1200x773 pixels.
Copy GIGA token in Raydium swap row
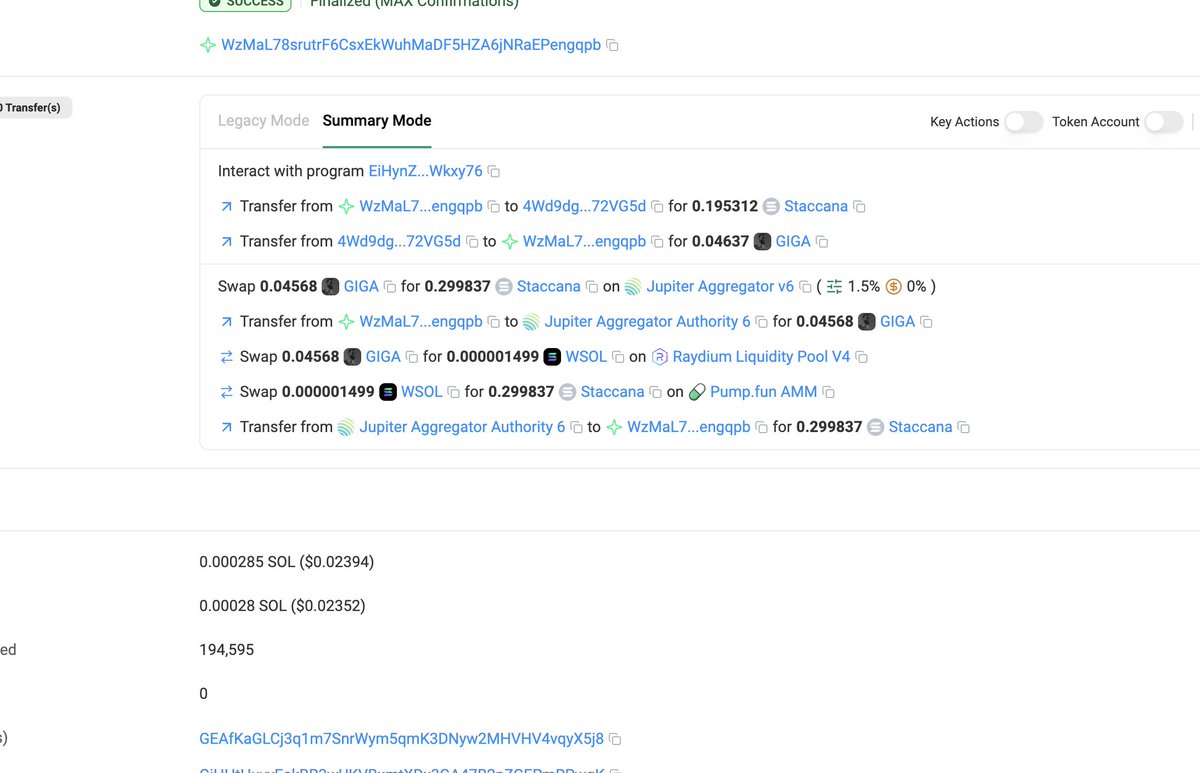pyautogui.click(x=412, y=357)
